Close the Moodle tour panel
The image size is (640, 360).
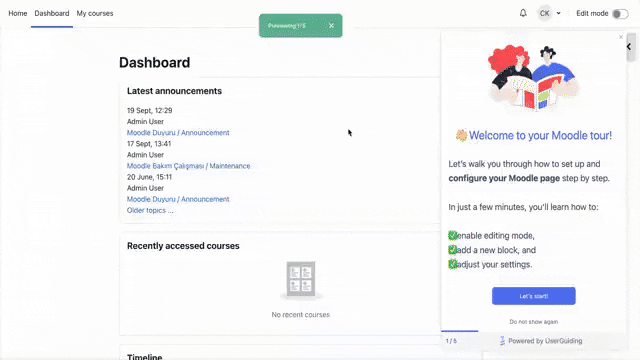pos(621,37)
